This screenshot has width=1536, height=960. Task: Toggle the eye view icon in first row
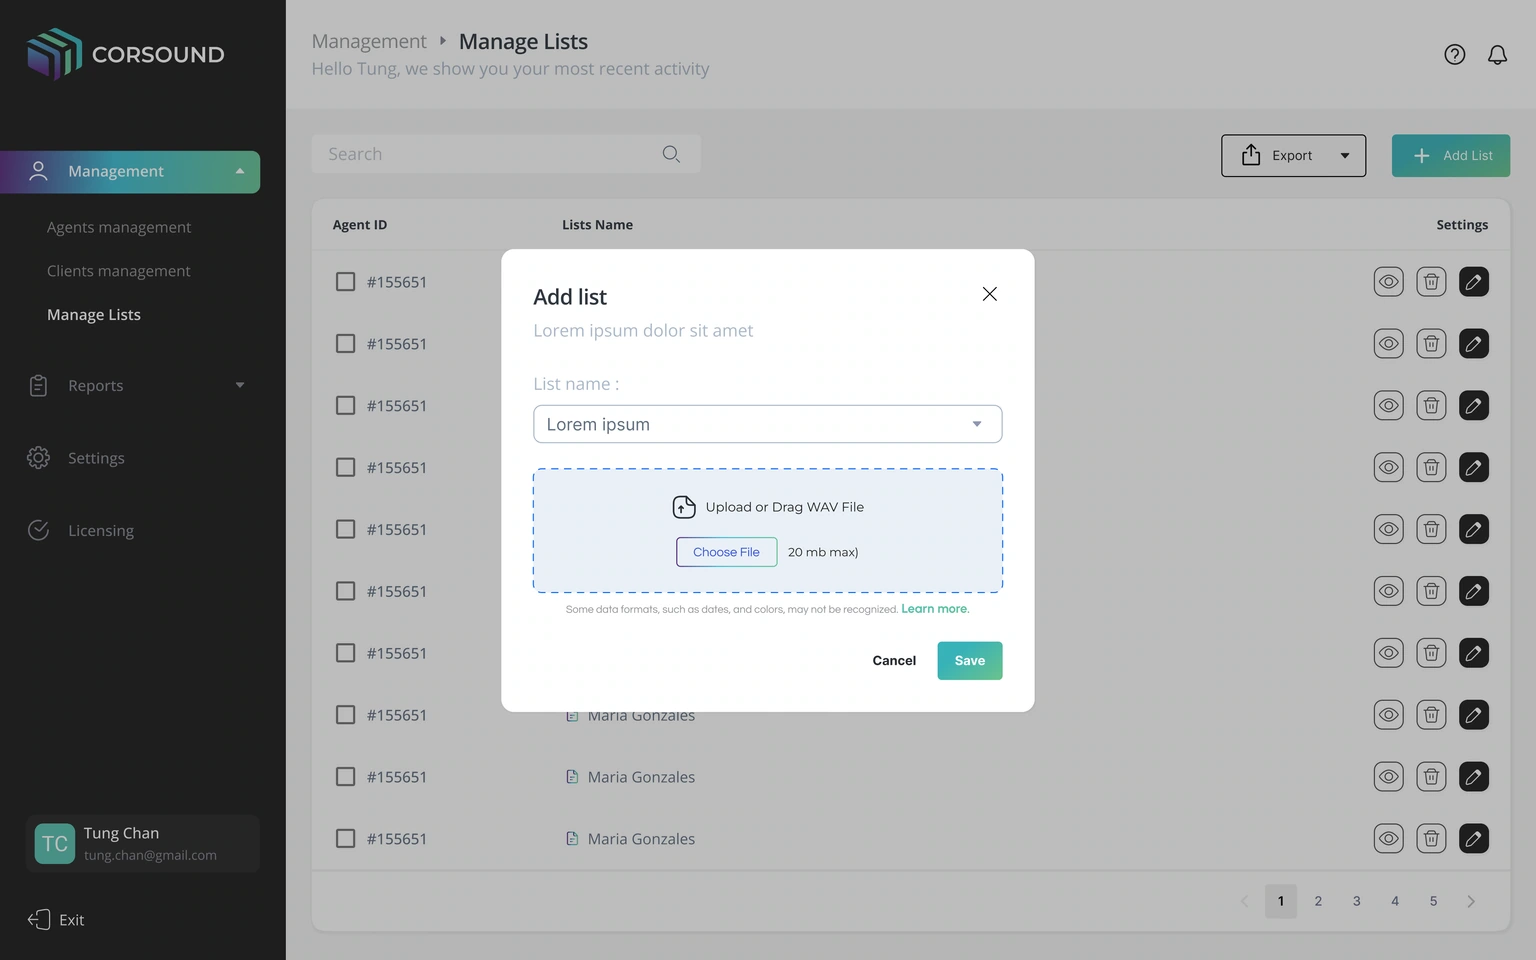tap(1389, 282)
